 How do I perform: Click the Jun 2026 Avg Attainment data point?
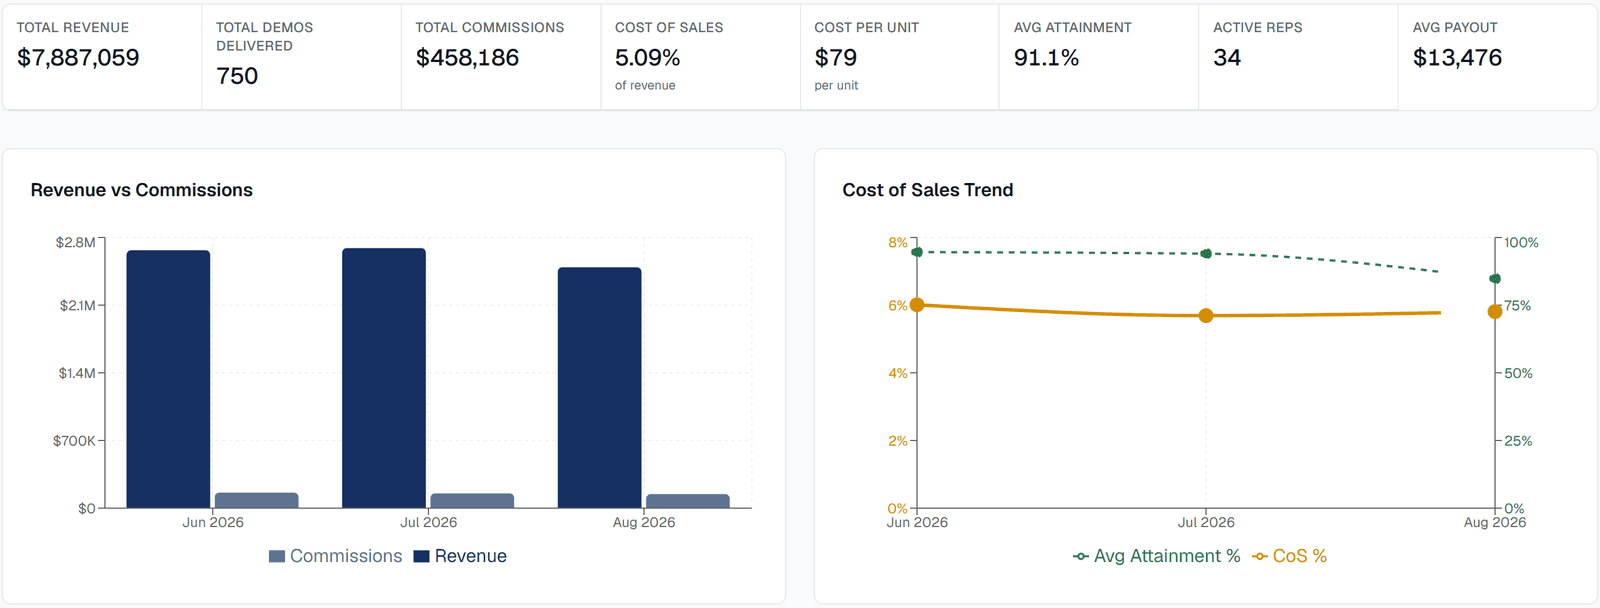[x=917, y=252]
